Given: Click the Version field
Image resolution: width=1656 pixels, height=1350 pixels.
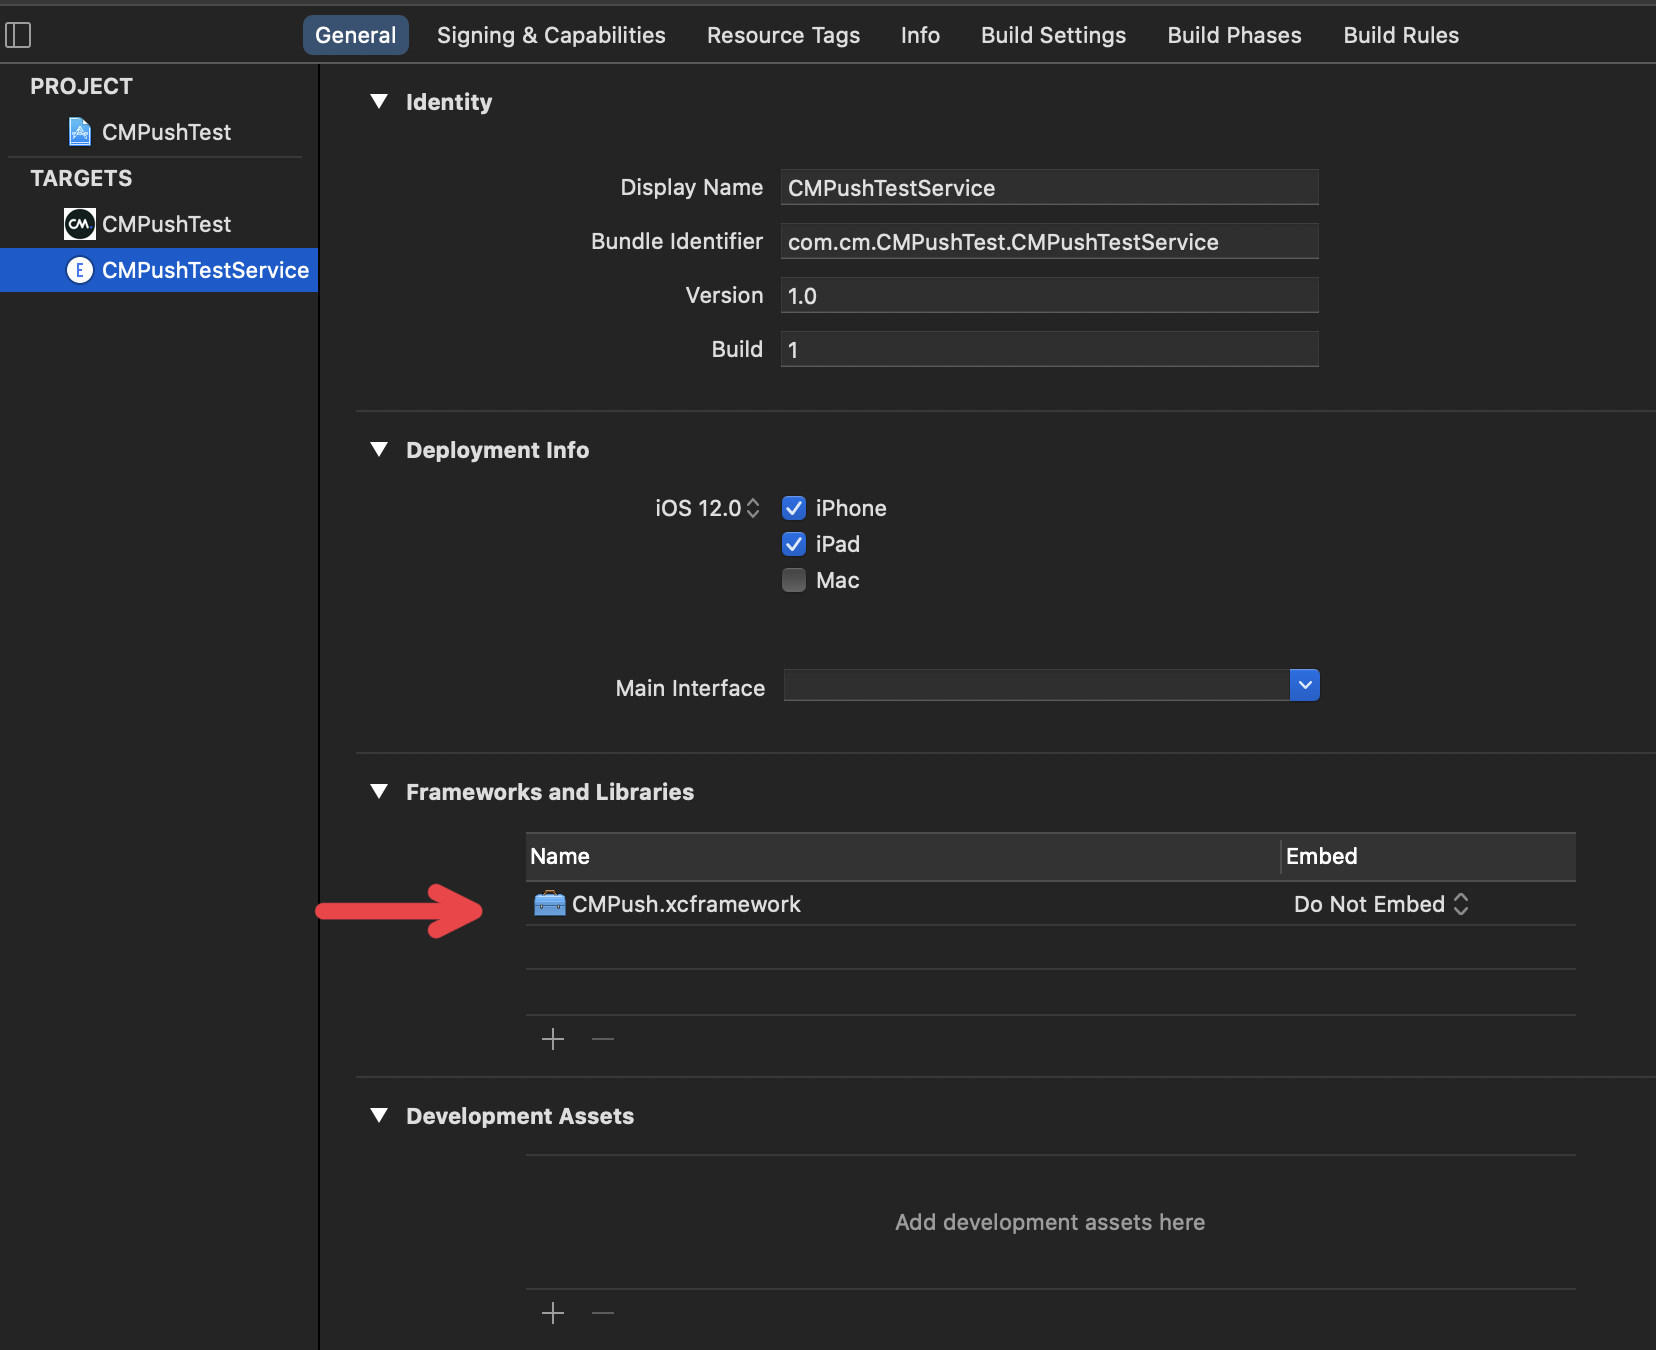Looking at the screenshot, I should [x=1049, y=295].
